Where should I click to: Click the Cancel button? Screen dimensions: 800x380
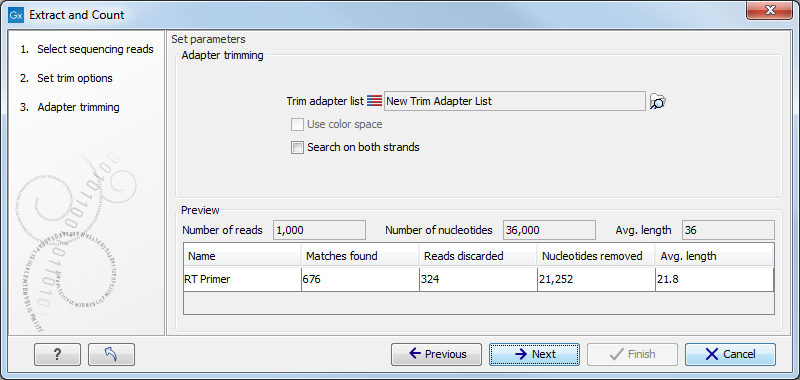tap(730, 354)
